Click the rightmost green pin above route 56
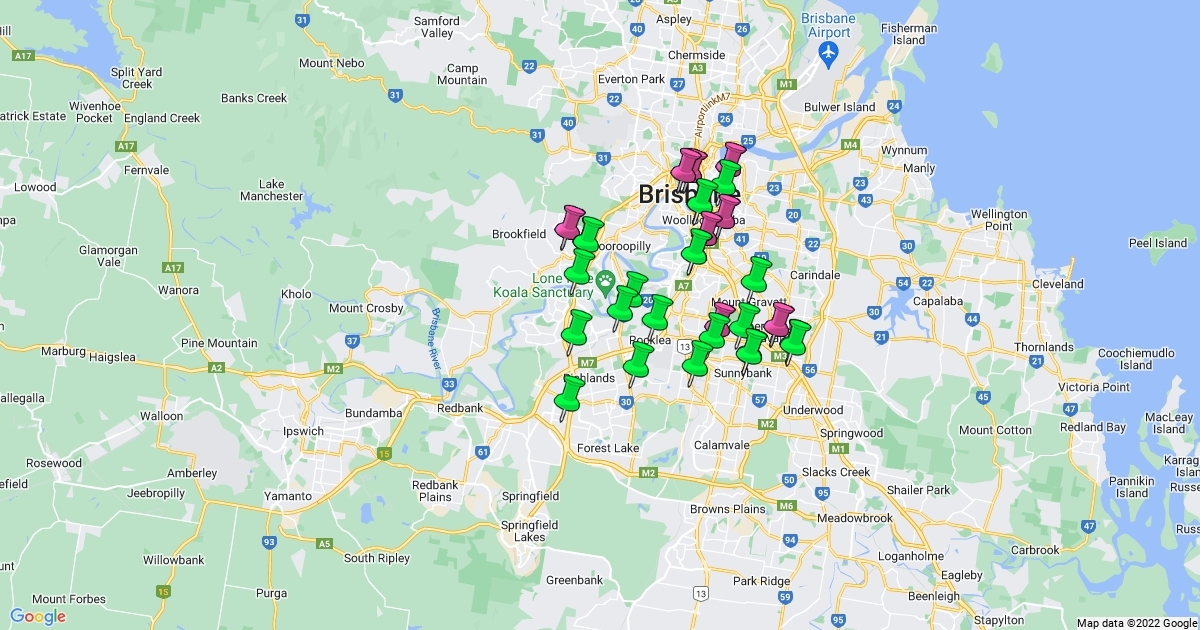Screen dimensions: 1200x630 click(x=796, y=336)
